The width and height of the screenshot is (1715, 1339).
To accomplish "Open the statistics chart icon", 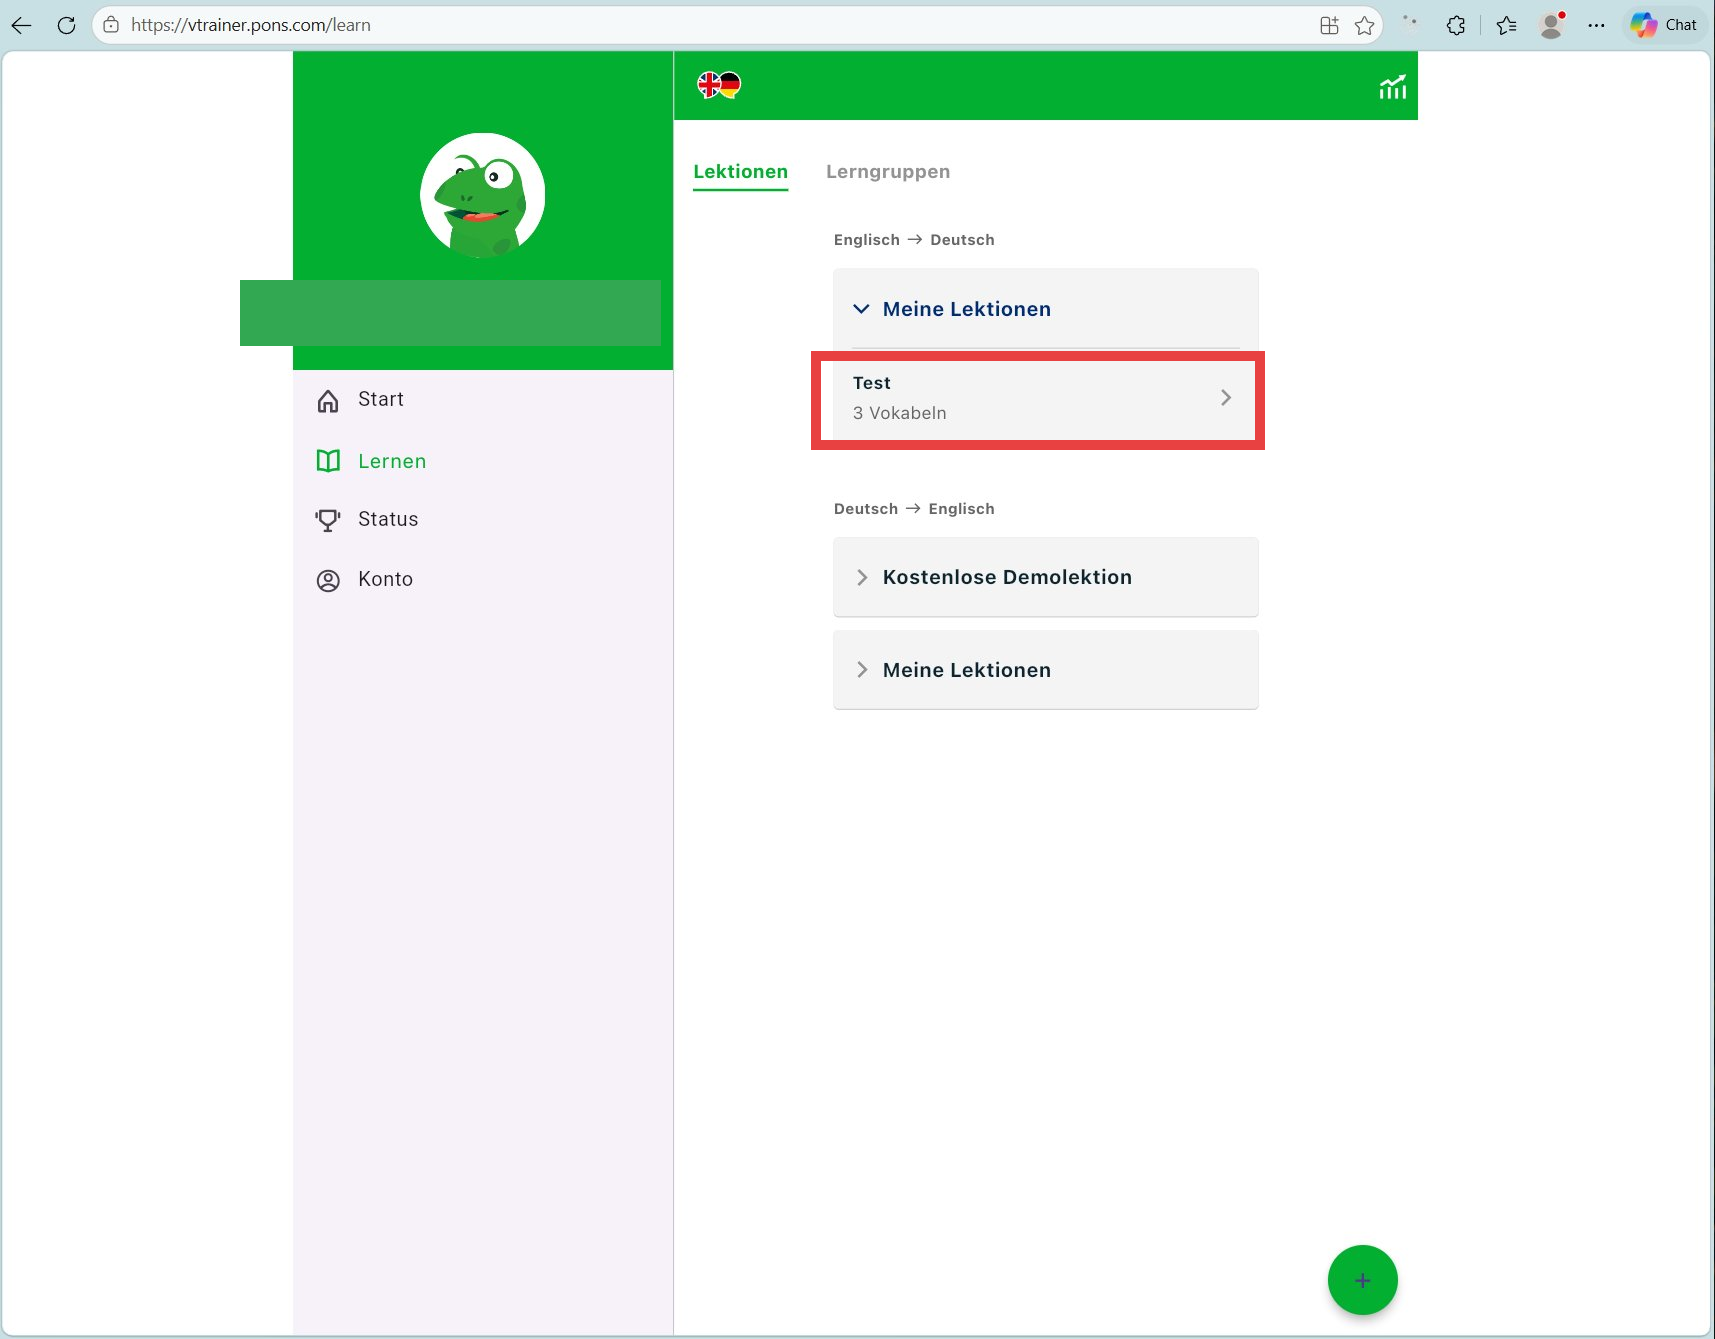I will point(1392,87).
